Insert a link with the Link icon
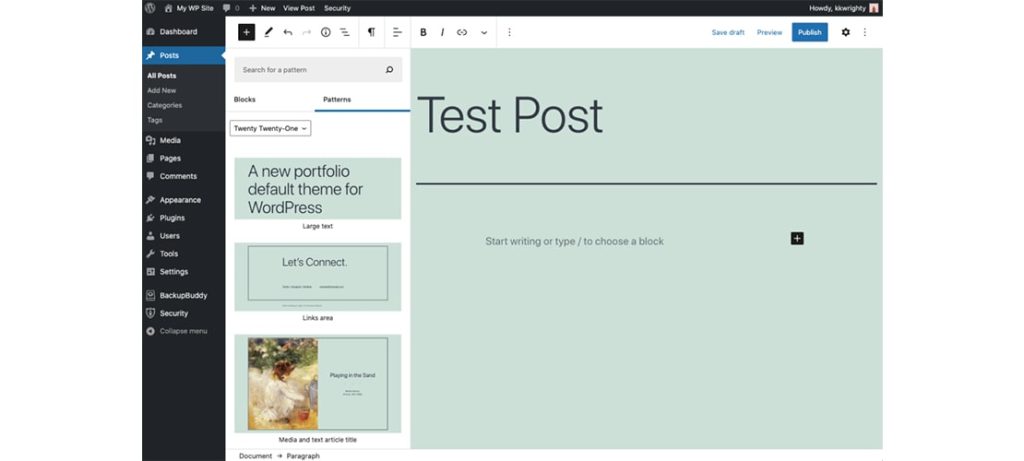 point(462,32)
